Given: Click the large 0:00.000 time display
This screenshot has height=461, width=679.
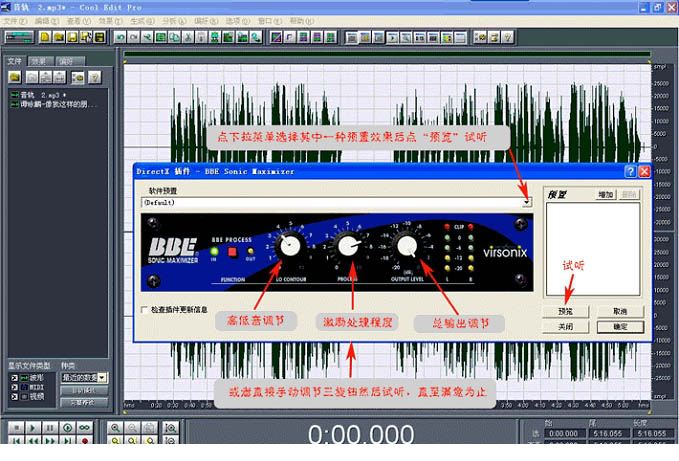Looking at the screenshot, I should pyautogui.click(x=361, y=434).
